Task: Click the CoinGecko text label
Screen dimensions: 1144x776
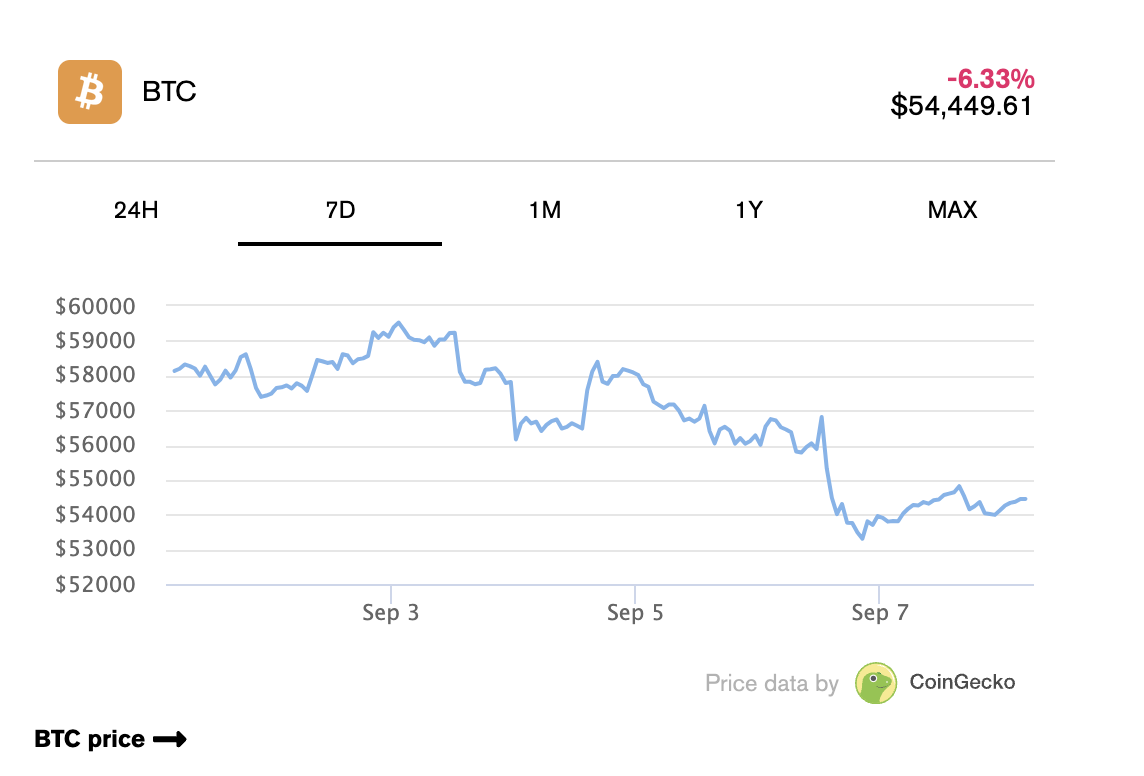Action: pyautogui.click(x=962, y=683)
